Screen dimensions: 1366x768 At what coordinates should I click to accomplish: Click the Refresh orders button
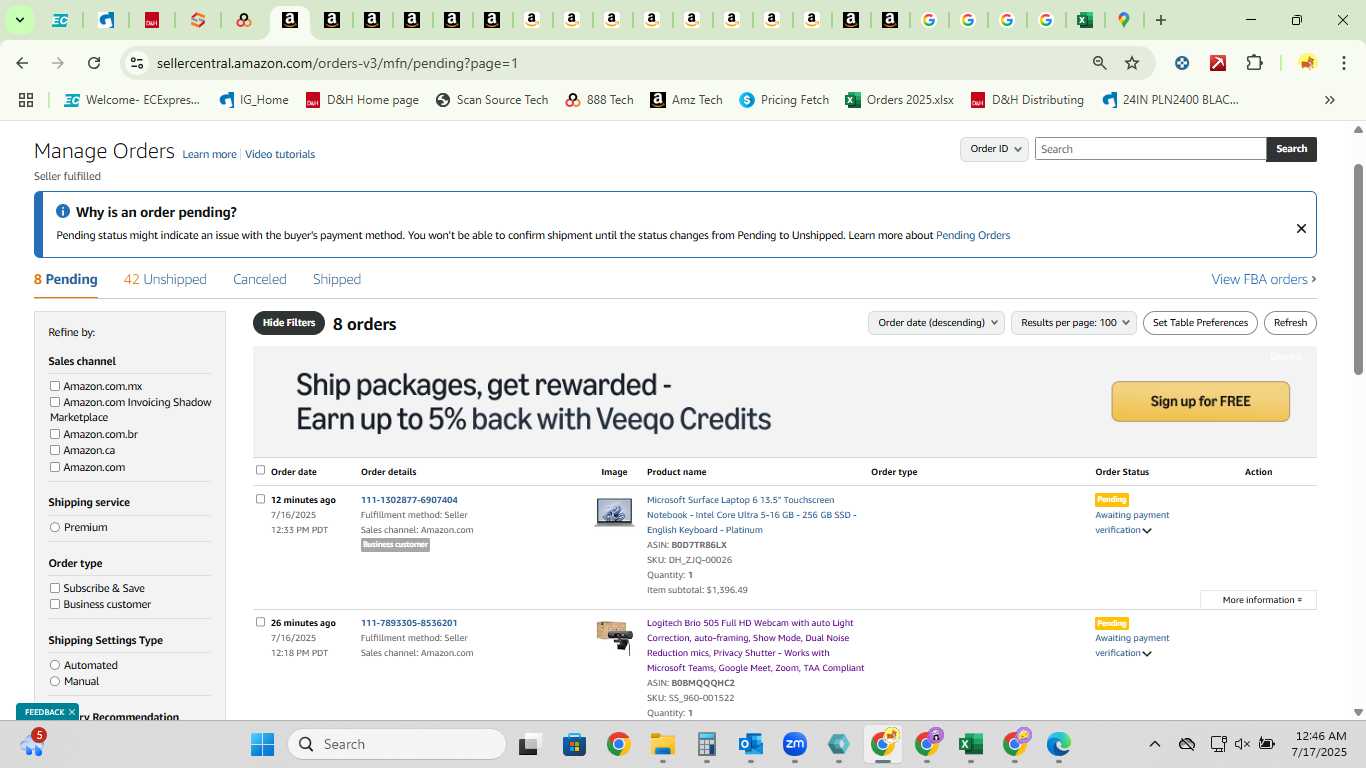point(1290,323)
